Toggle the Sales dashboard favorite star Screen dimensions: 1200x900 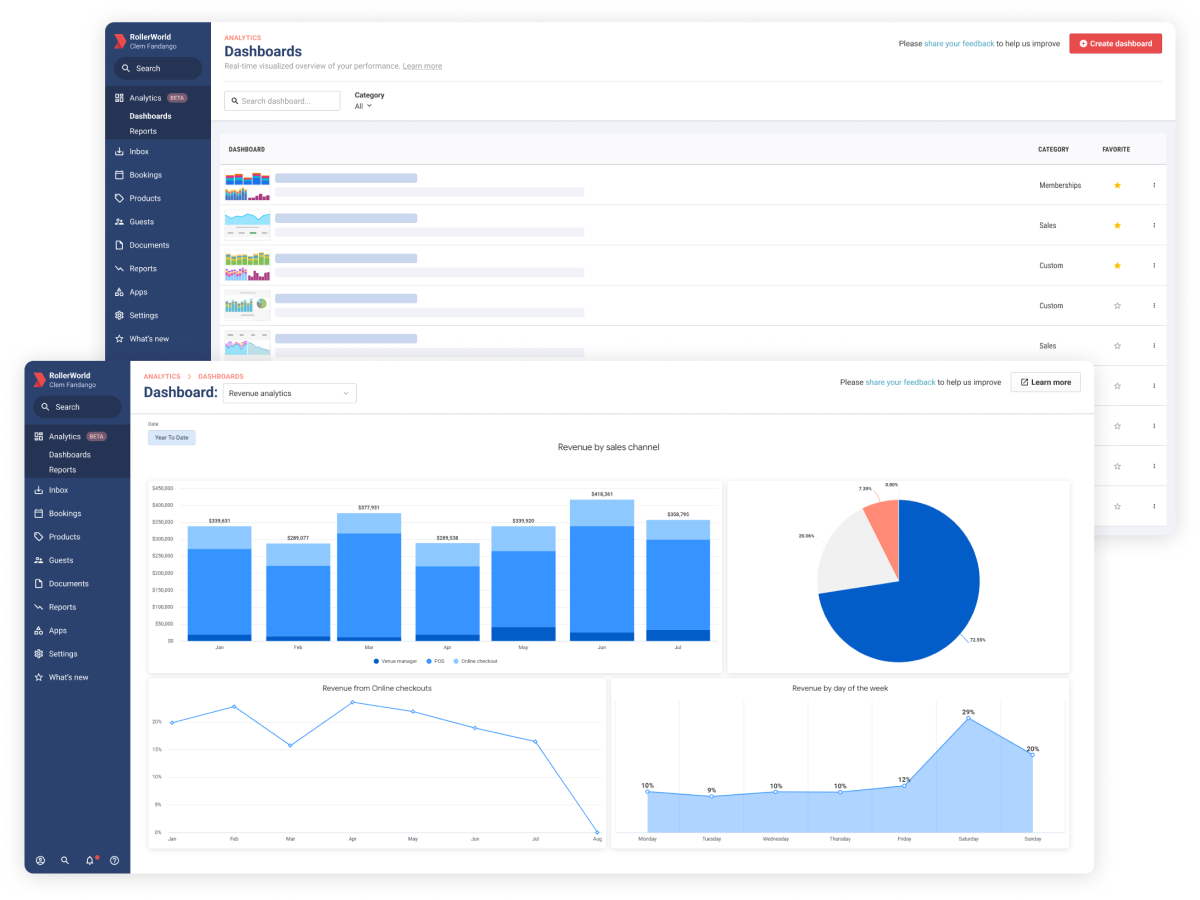click(1117, 225)
